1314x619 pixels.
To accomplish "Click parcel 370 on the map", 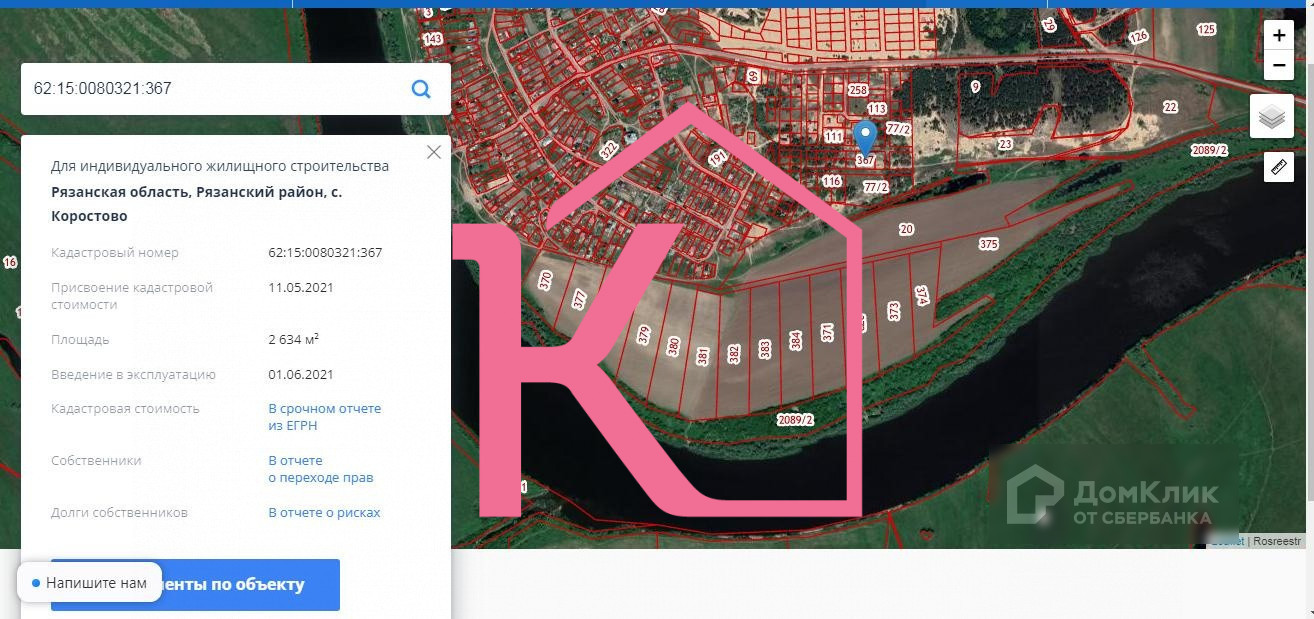I will click(x=545, y=281).
